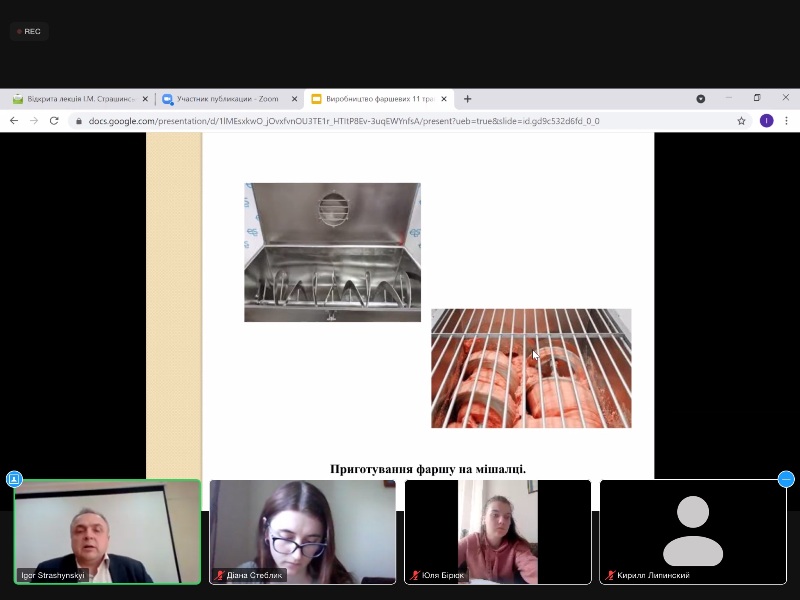Image resolution: width=800 pixels, height=600 pixels.
Task: Click the minced meat in mixer photo
Action: pyautogui.click(x=531, y=368)
